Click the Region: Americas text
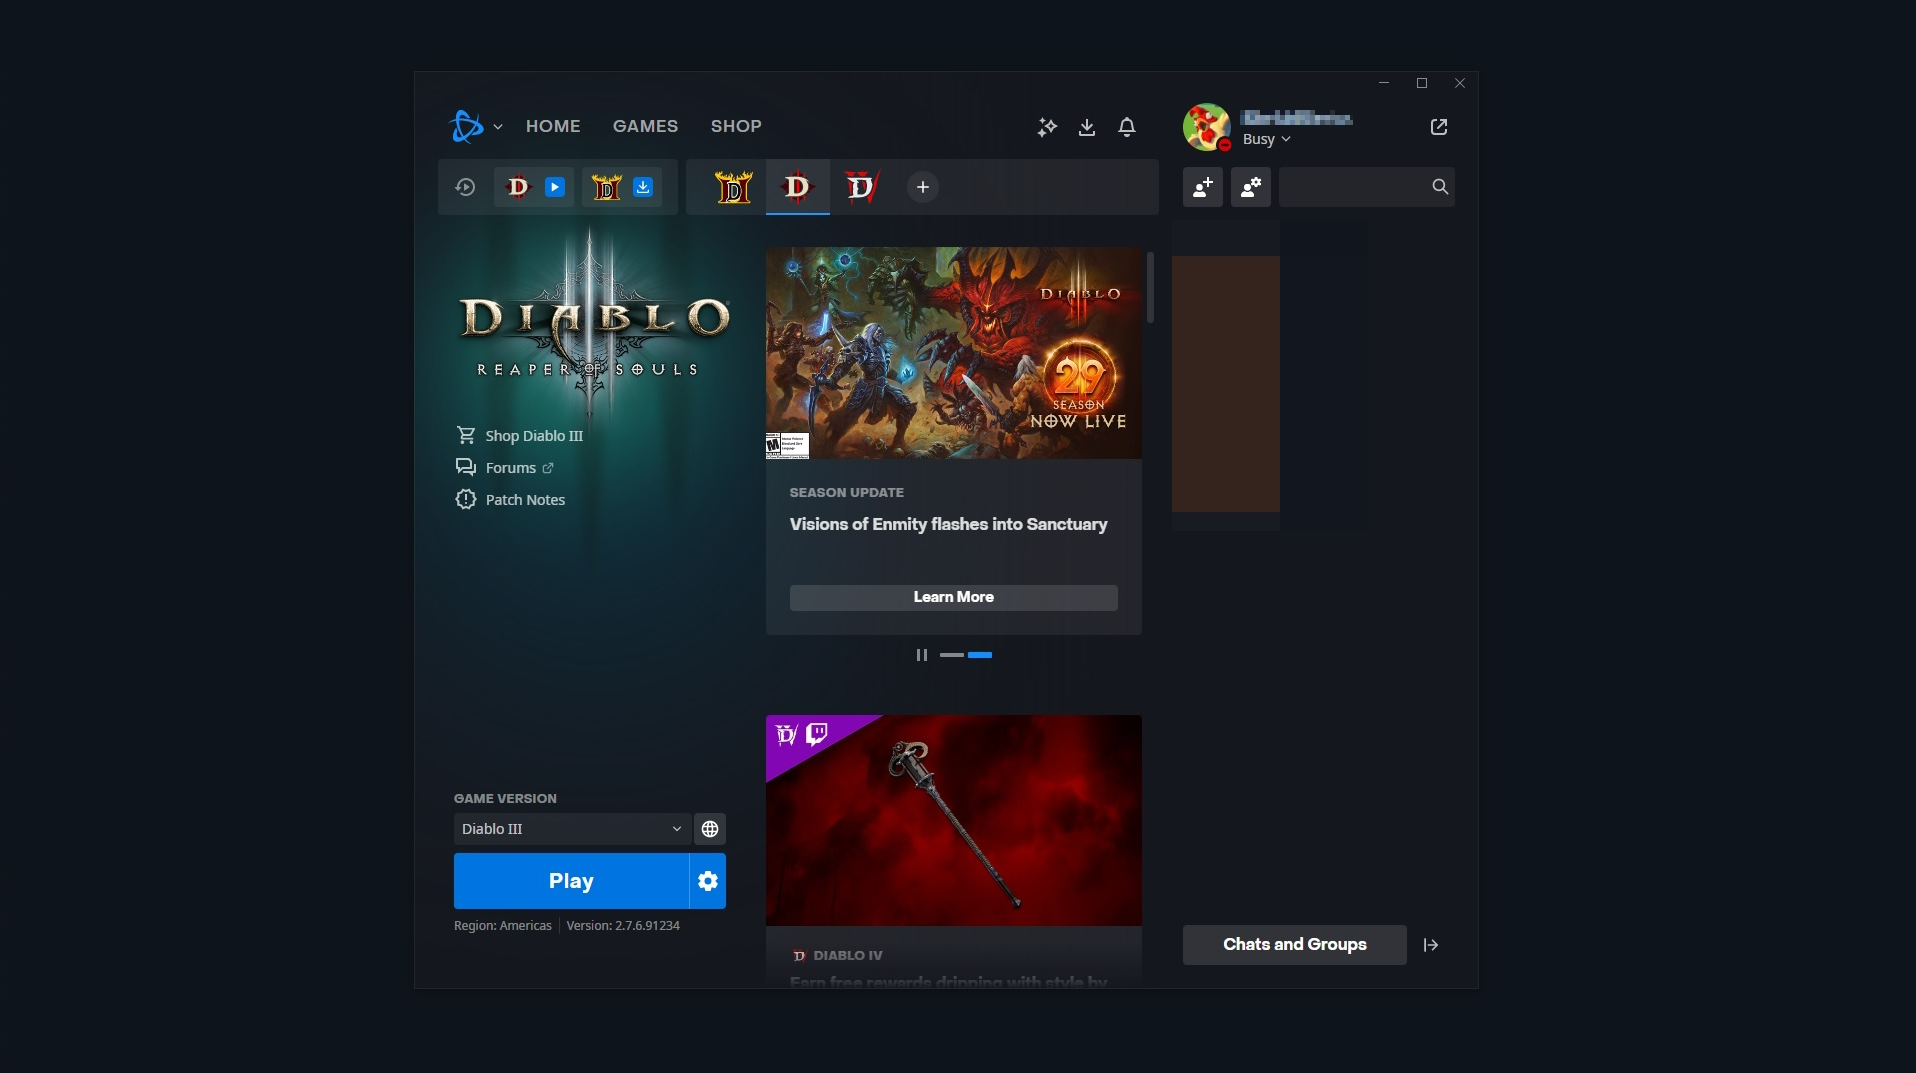The image size is (1916, 1073). pos(503,926)
